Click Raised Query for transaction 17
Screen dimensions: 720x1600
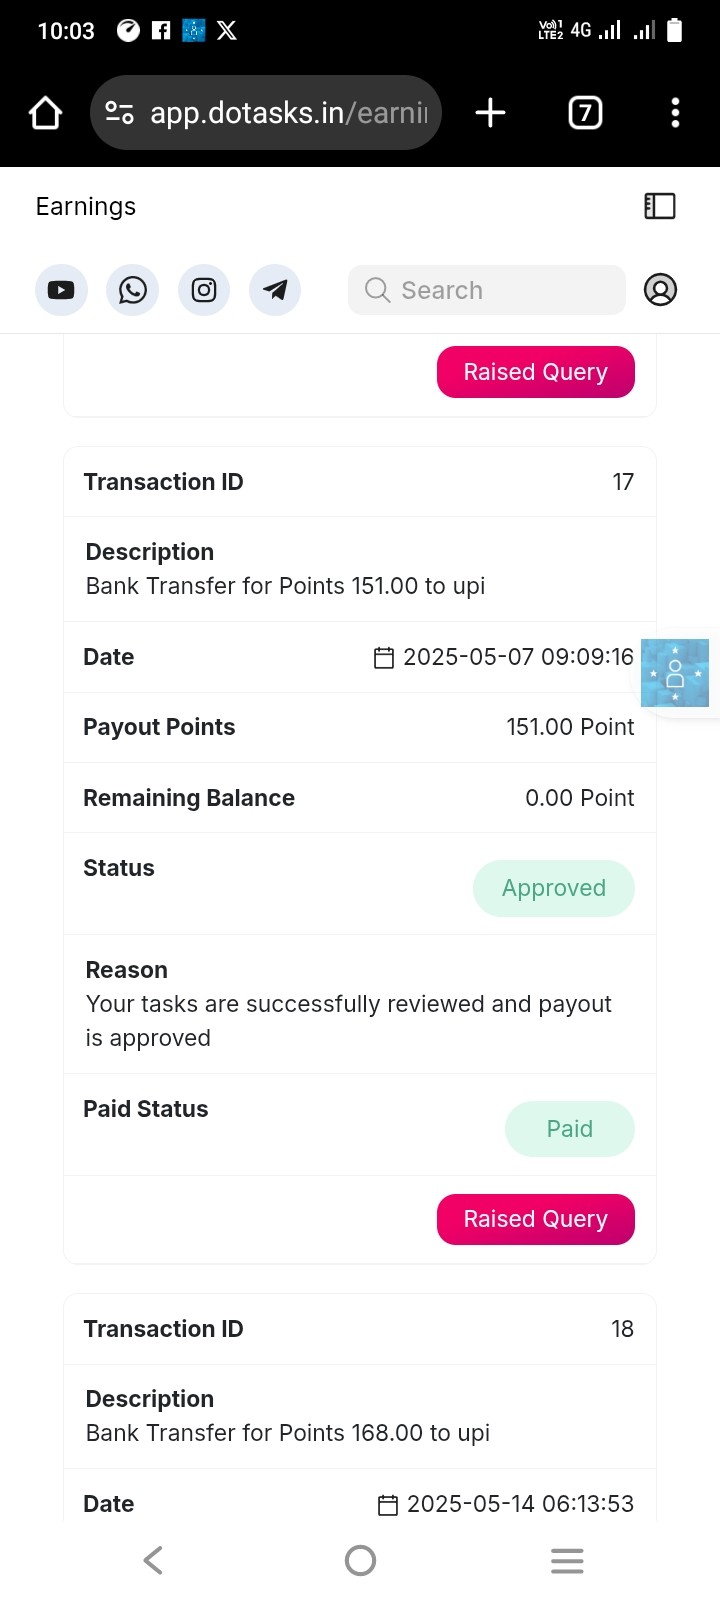coord(536,1219)
